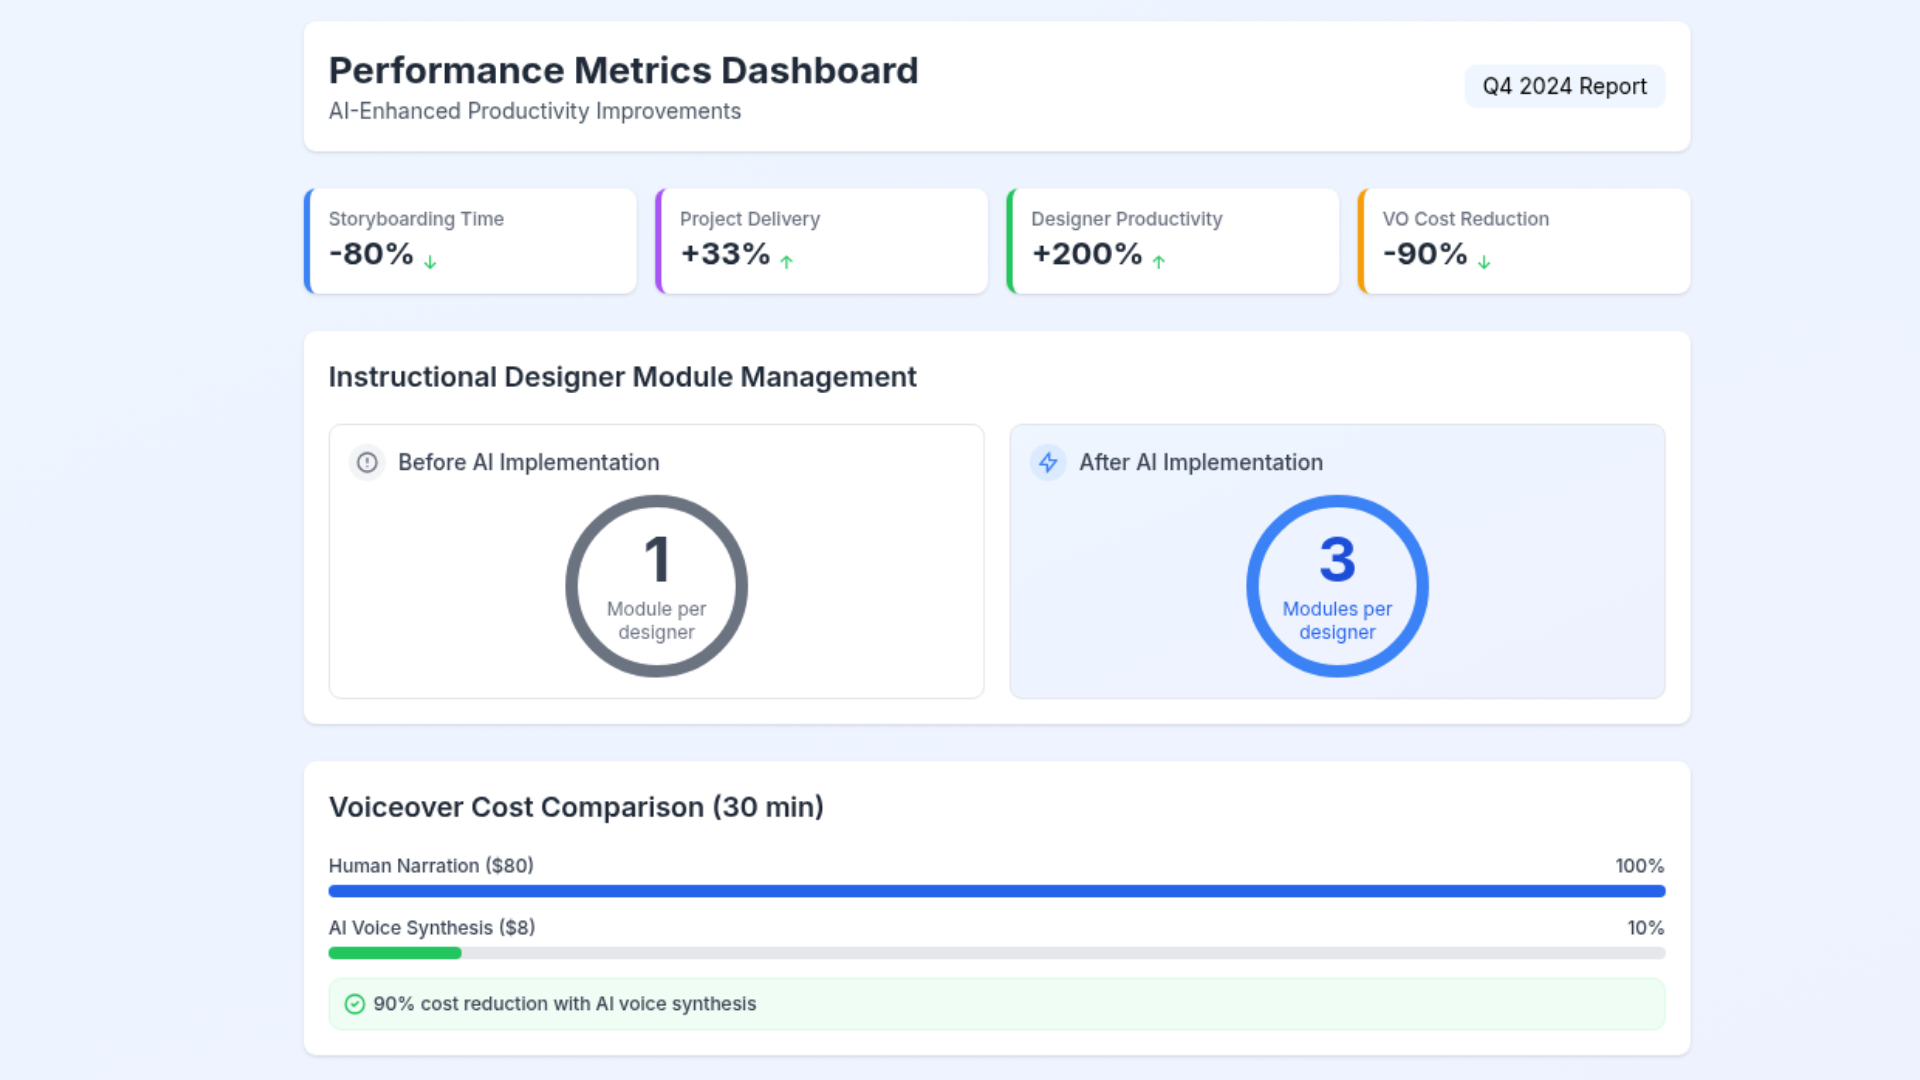Click the Q4 2024 Report badge
The image size is (1920, 1080).
[1564, 87]
